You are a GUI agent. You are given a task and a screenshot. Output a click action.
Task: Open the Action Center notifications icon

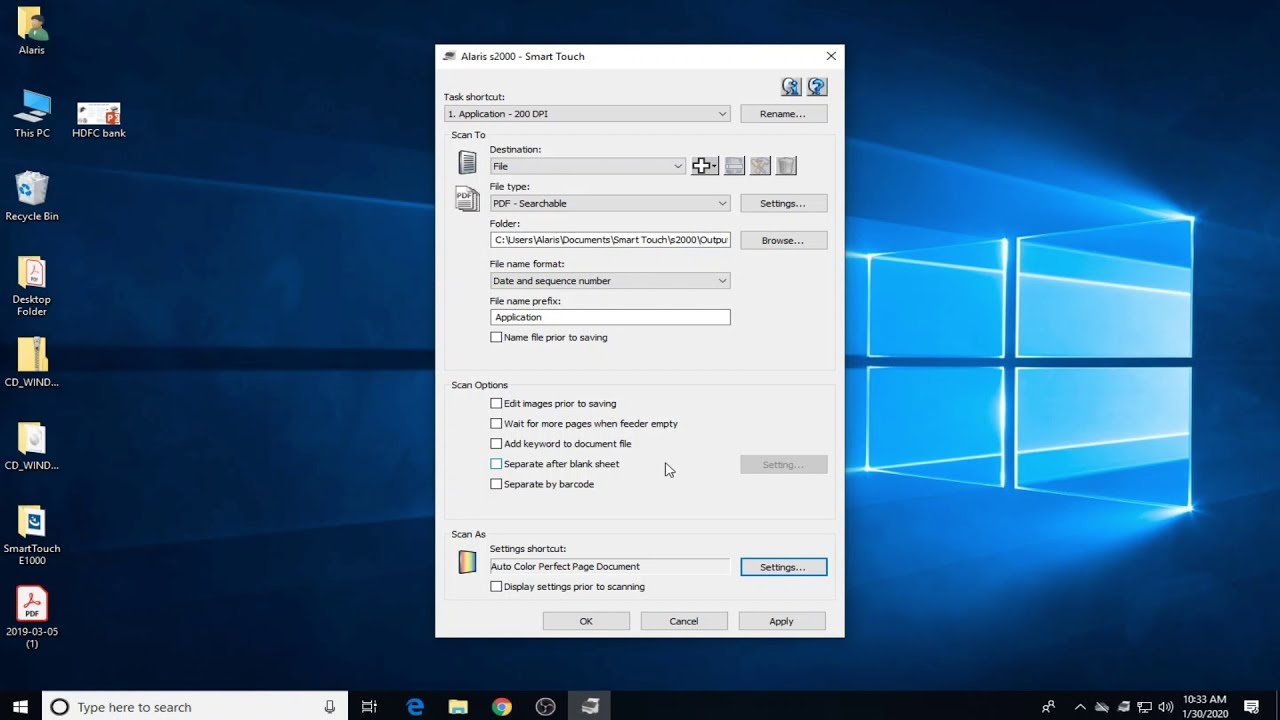[x=1251, y=707]
